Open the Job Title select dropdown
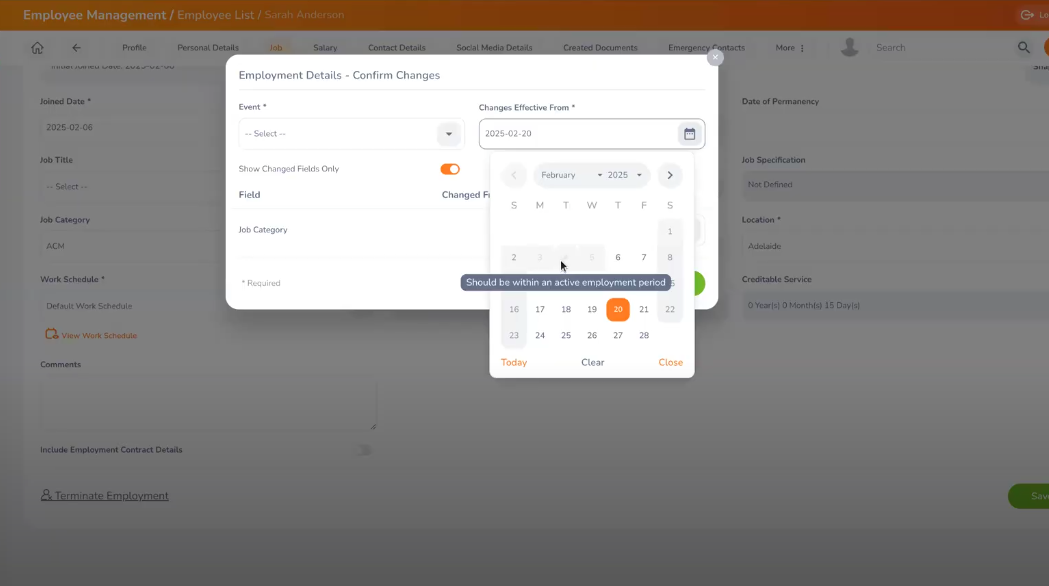This screenshot has width=1049, height=586. tap(130, 187)
